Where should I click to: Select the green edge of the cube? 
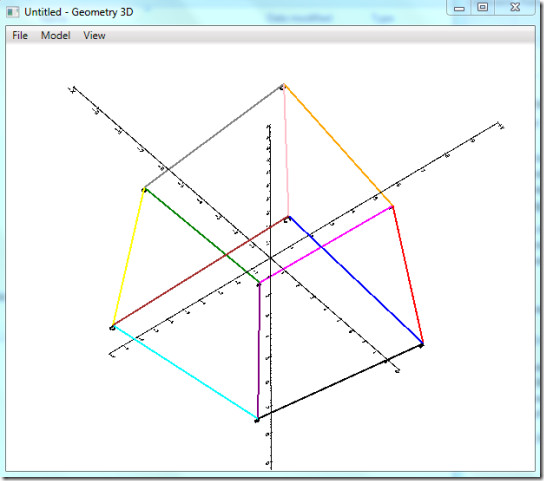coord(202,236)
